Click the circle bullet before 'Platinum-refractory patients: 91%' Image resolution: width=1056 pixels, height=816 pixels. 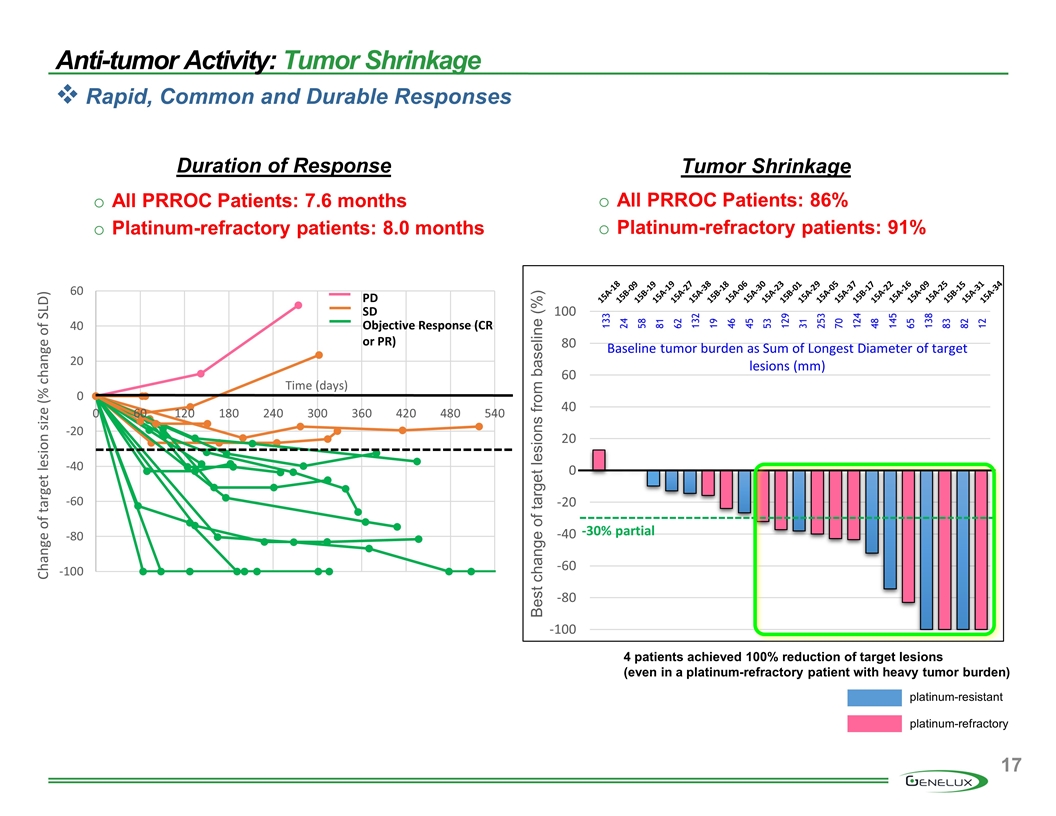tap(604, 229)
